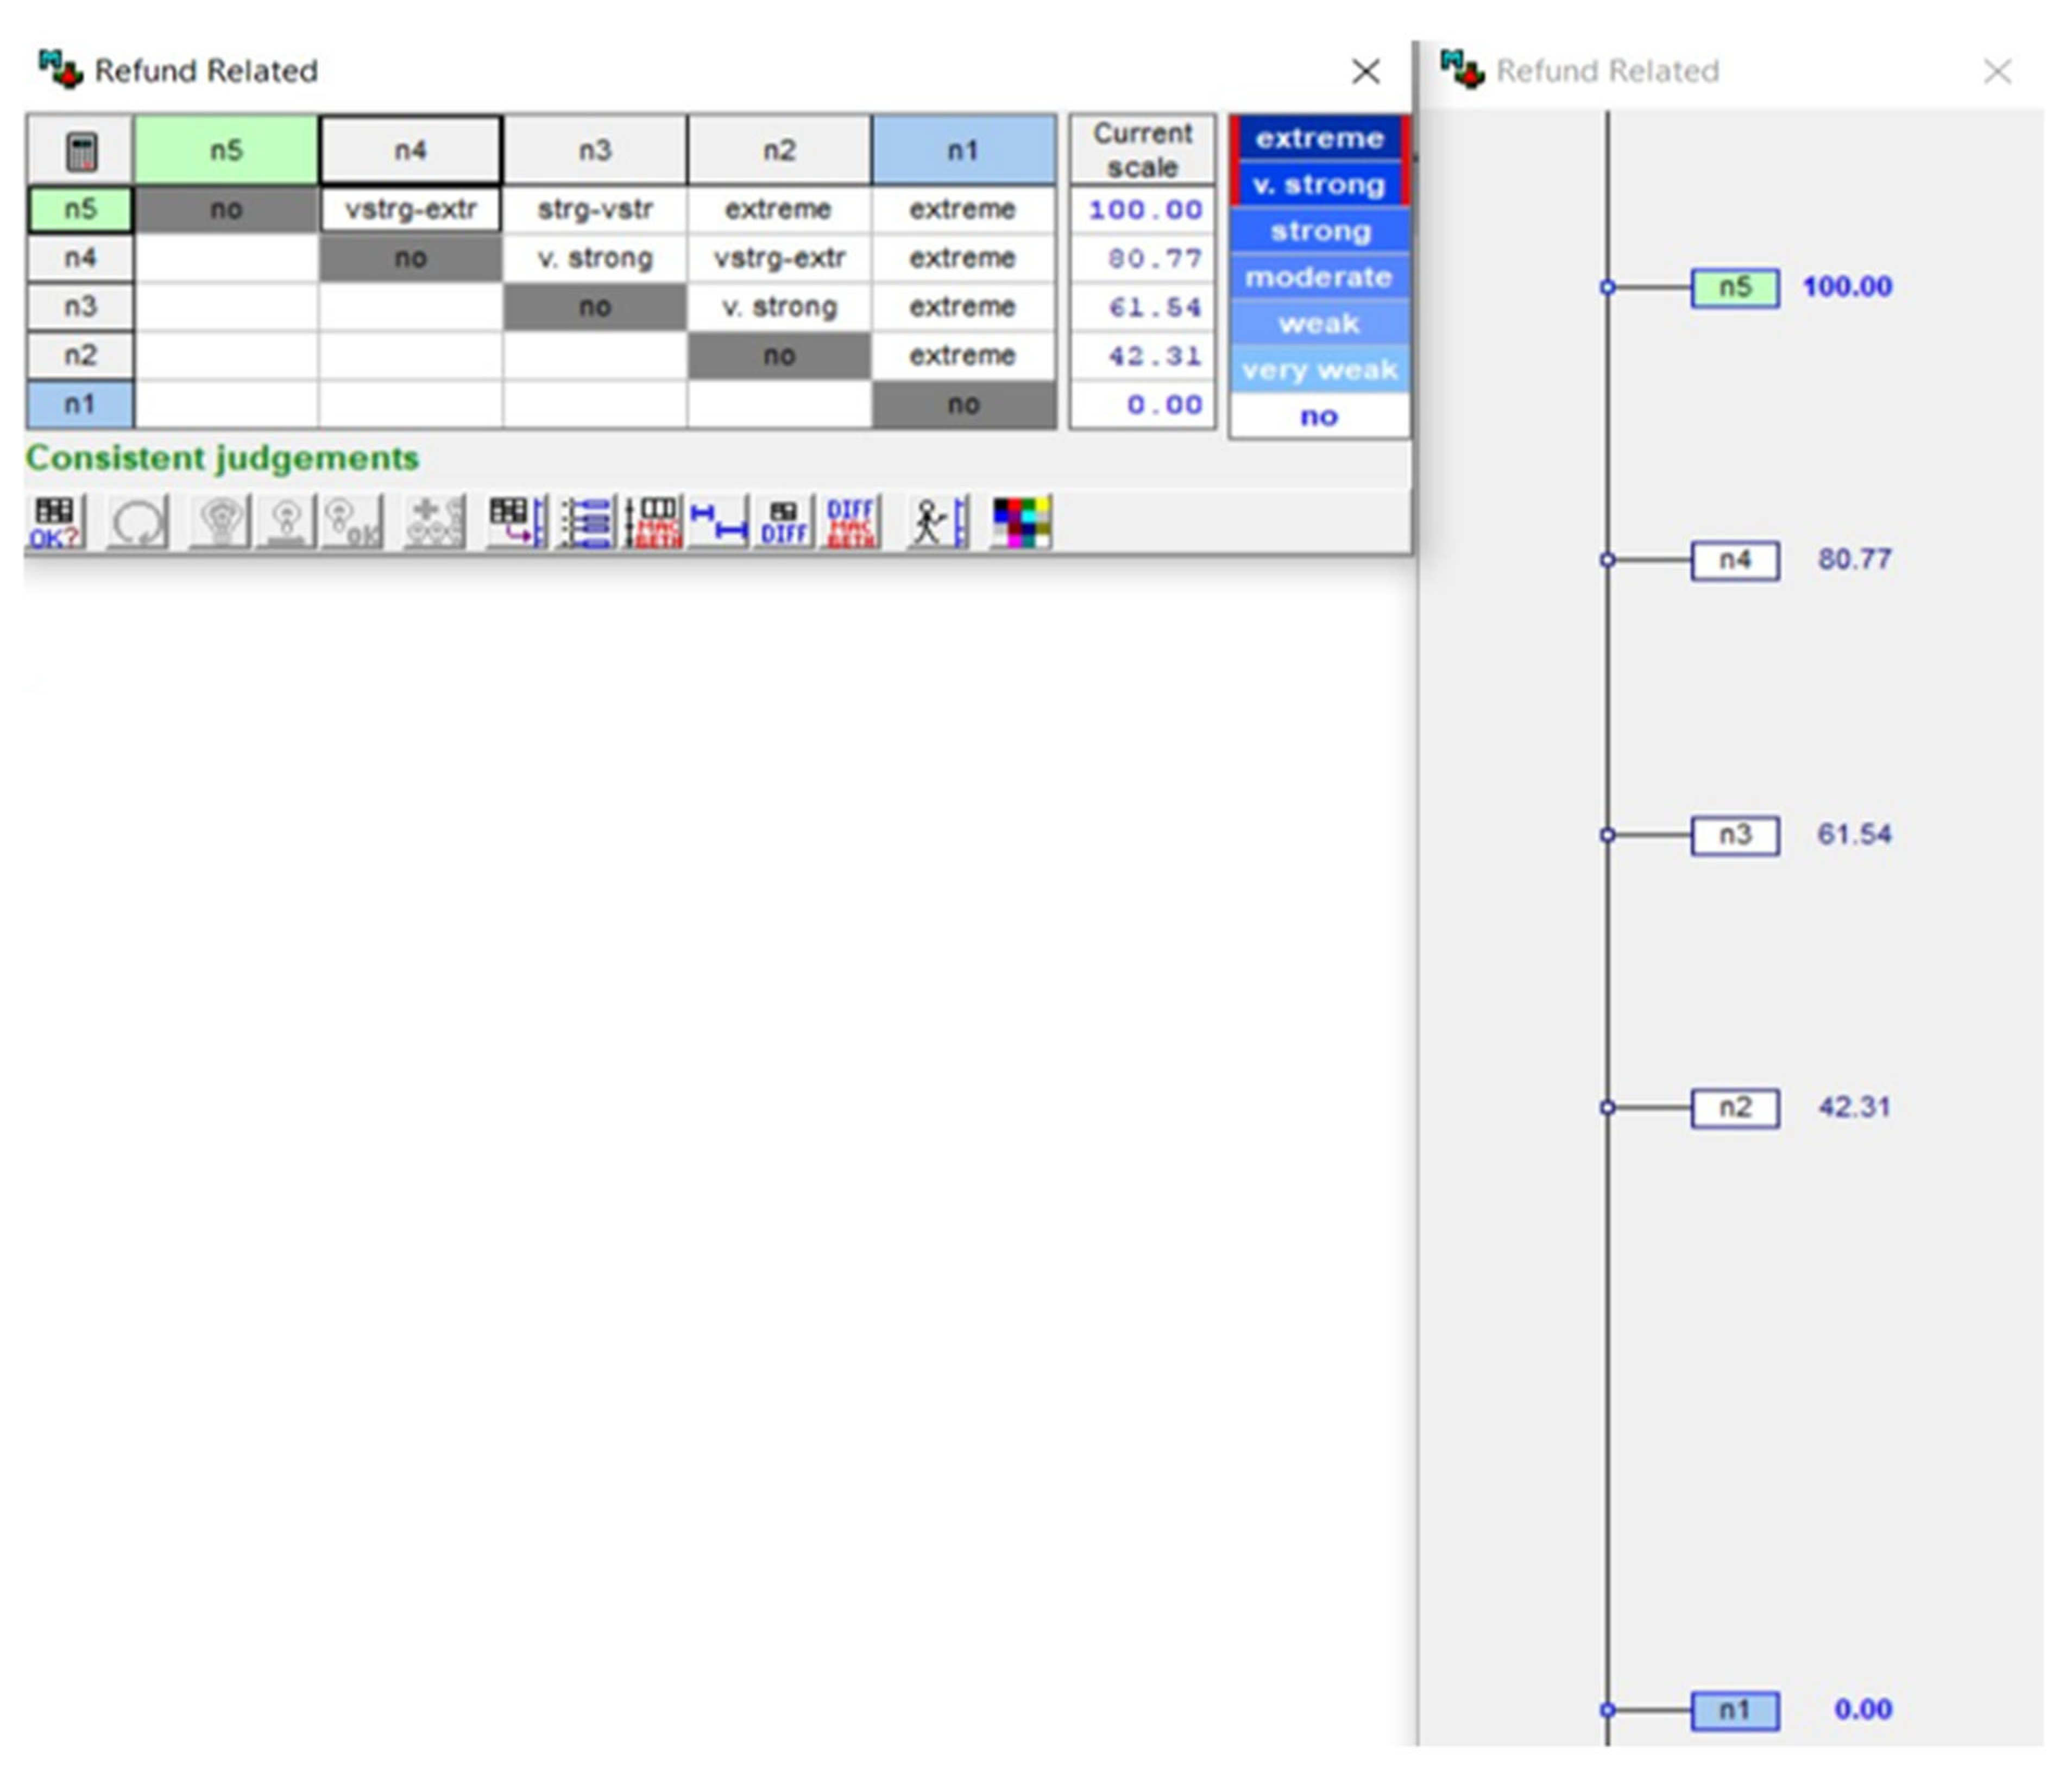The height and width of the screenshot is (1773, 2072).
Task: Open the multicolor palette icon
Action: coord(1021,521)
